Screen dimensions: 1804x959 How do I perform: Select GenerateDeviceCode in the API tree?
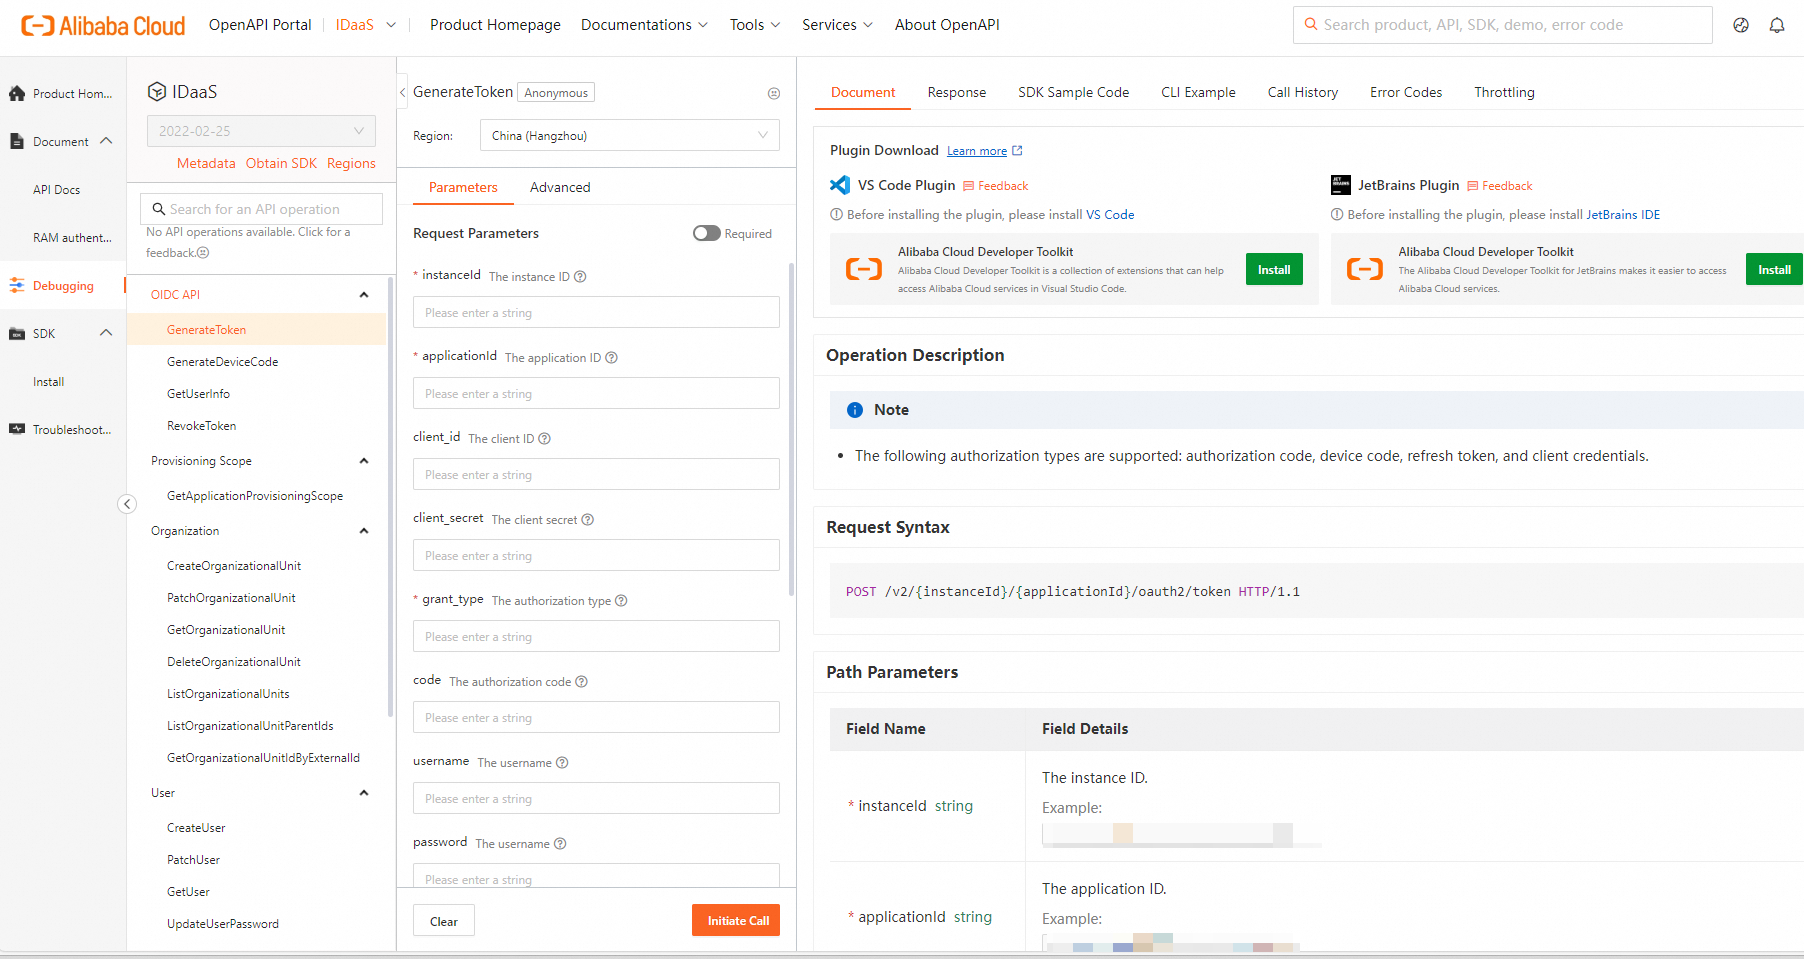223,362
